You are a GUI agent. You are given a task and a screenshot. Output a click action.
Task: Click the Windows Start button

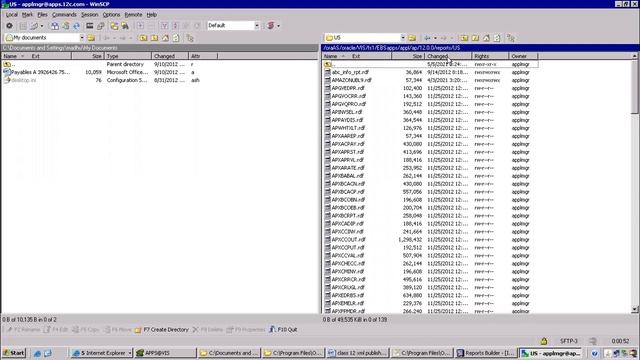[x=13, y=353]
